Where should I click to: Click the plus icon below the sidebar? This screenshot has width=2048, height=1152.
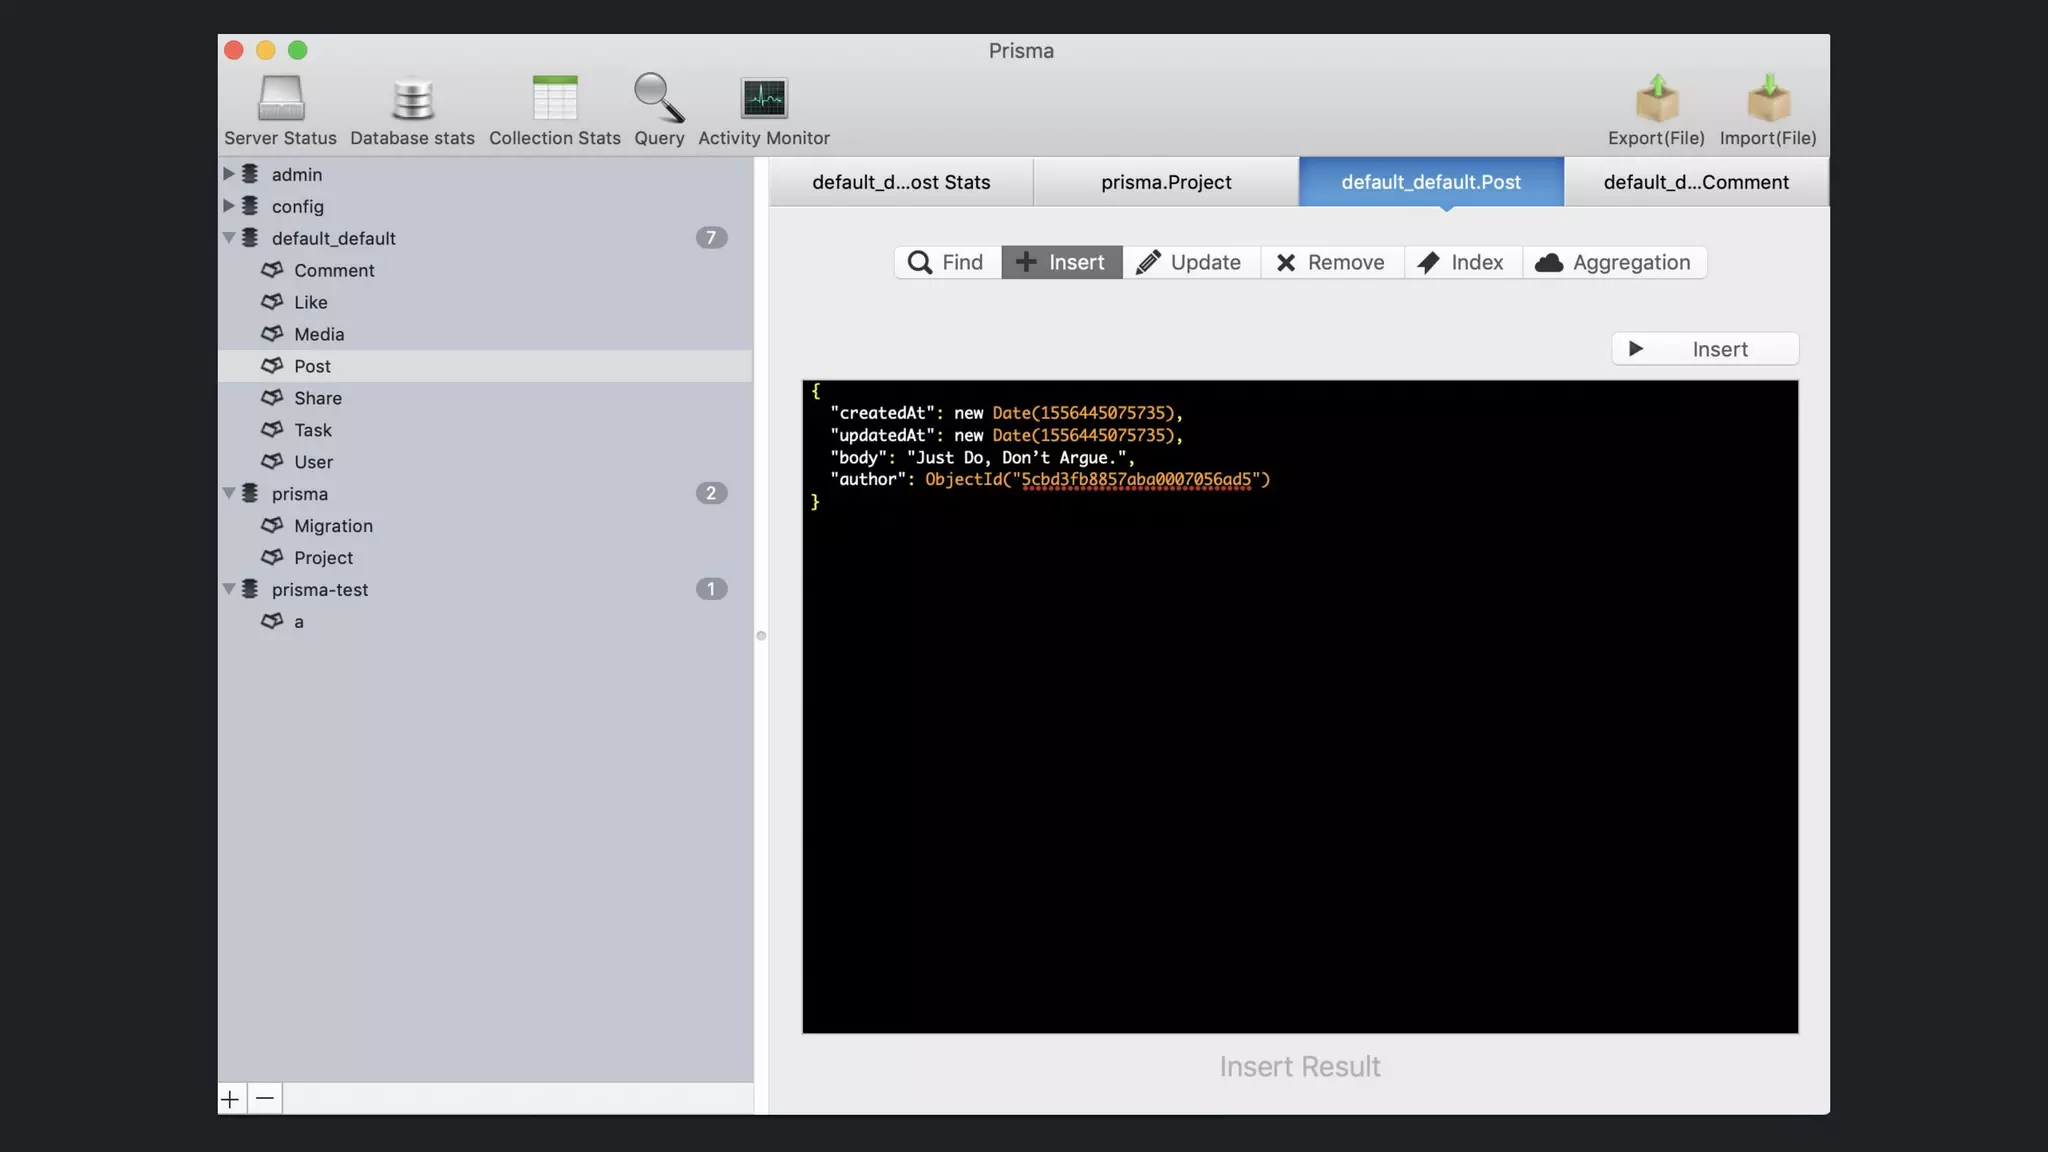230,1099
